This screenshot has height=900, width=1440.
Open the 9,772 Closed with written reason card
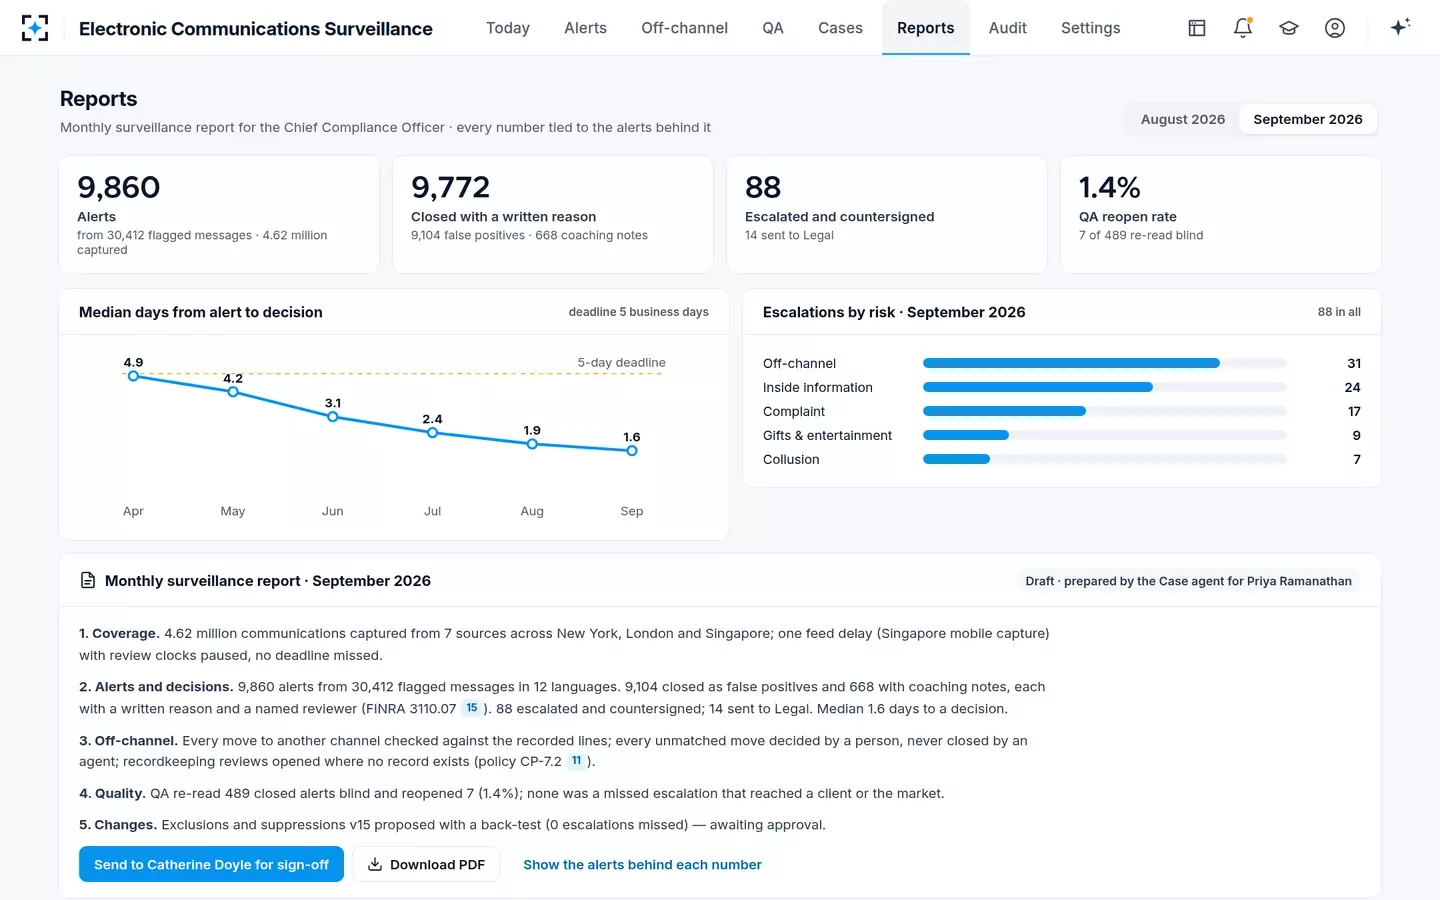click(x=553, y=214)
